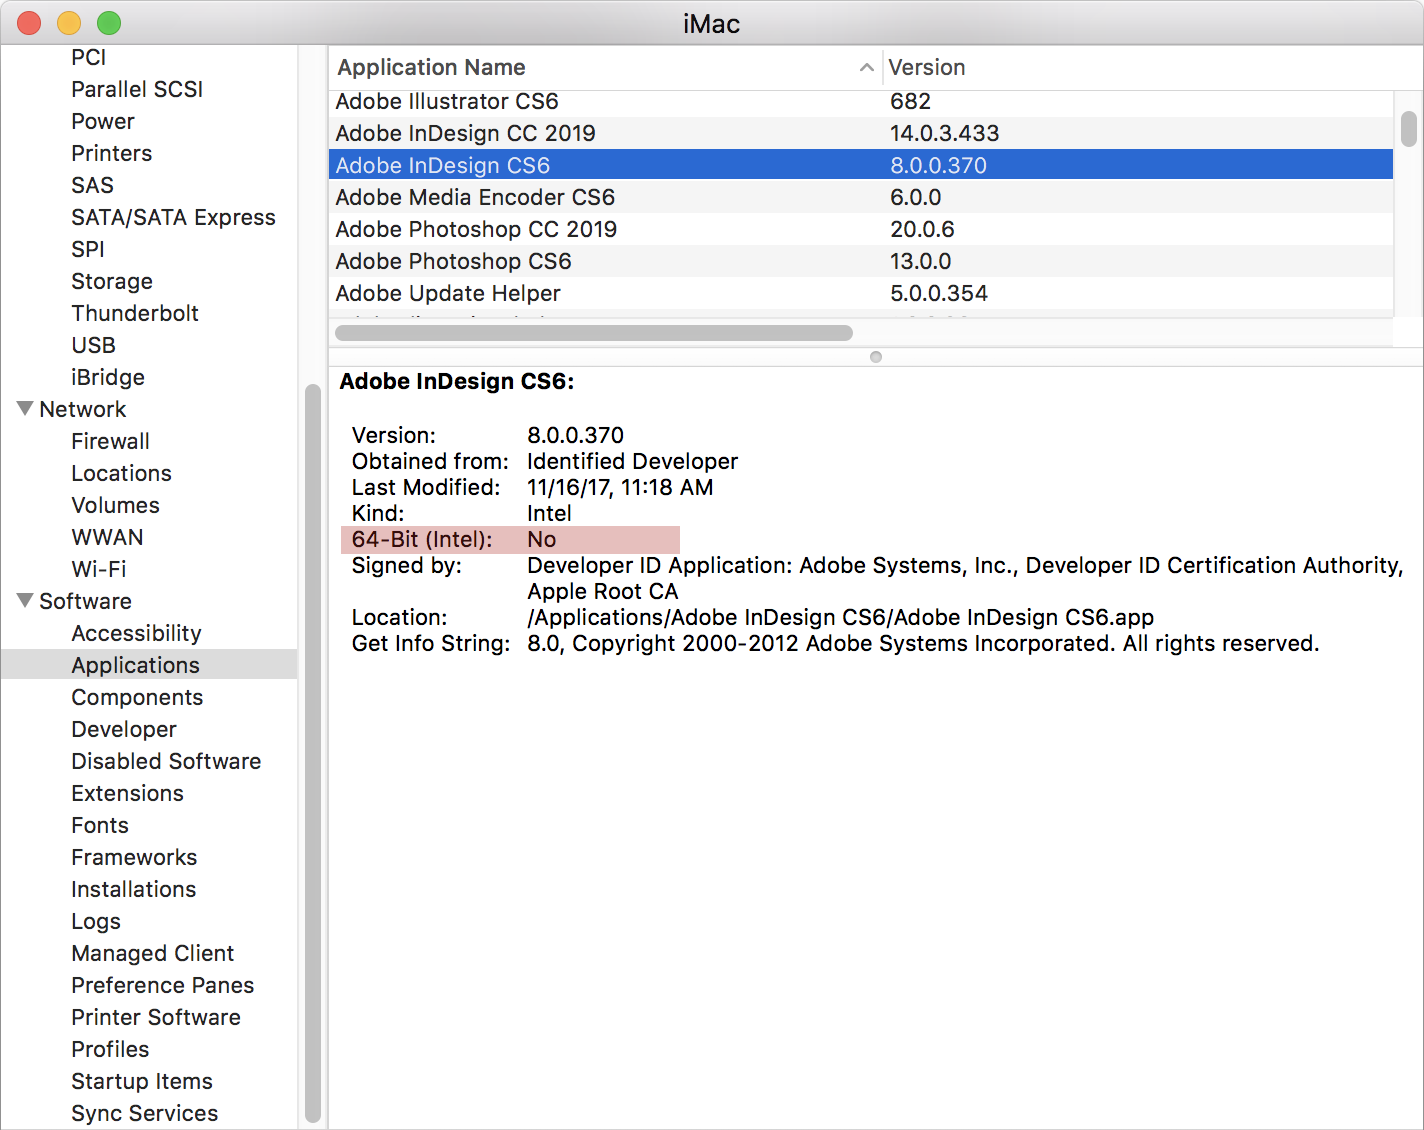Open Profiles under Software

pos(110,1049)
